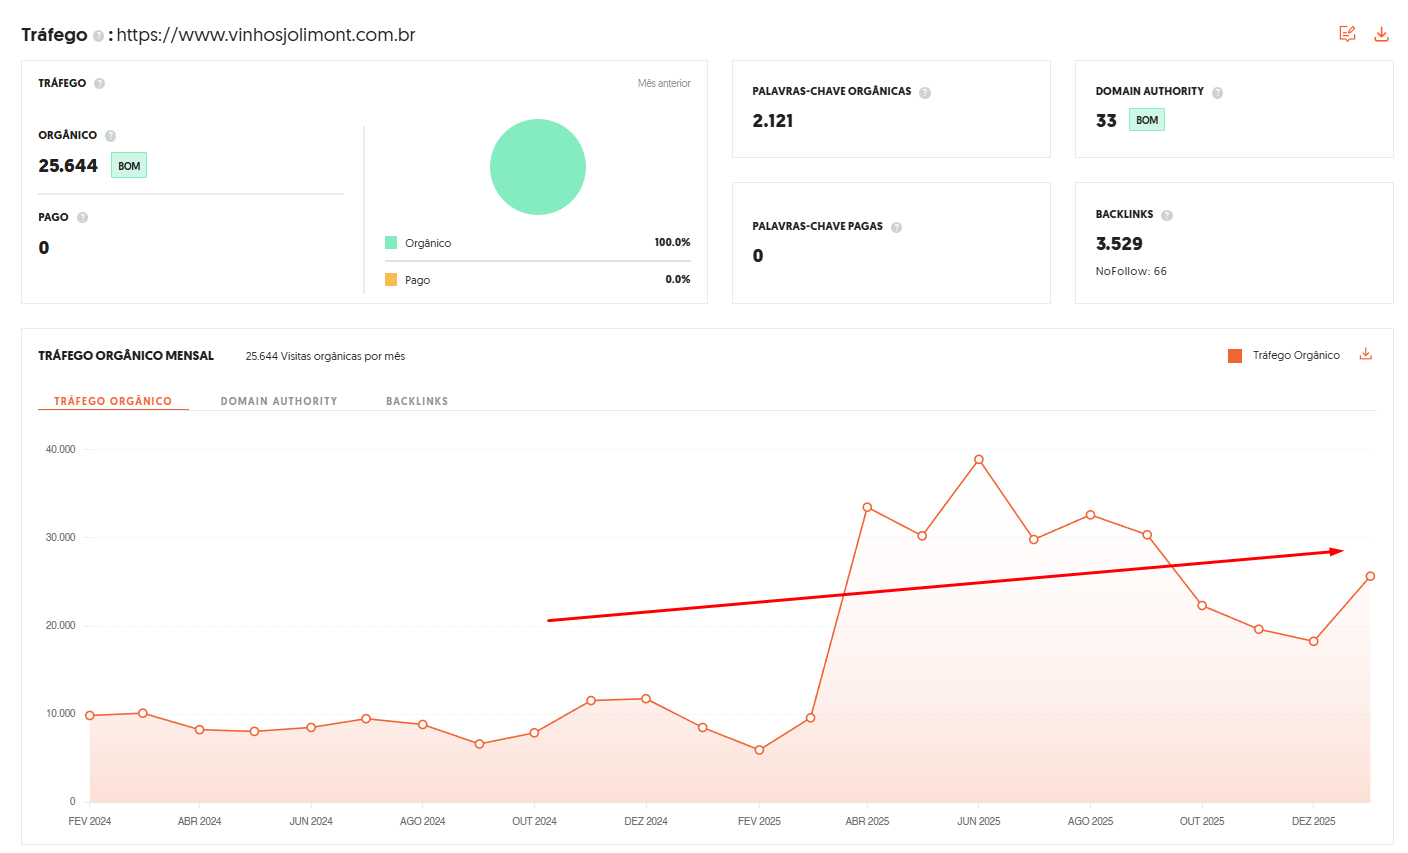Open help icon beside Orgânico label

[110, 136]
